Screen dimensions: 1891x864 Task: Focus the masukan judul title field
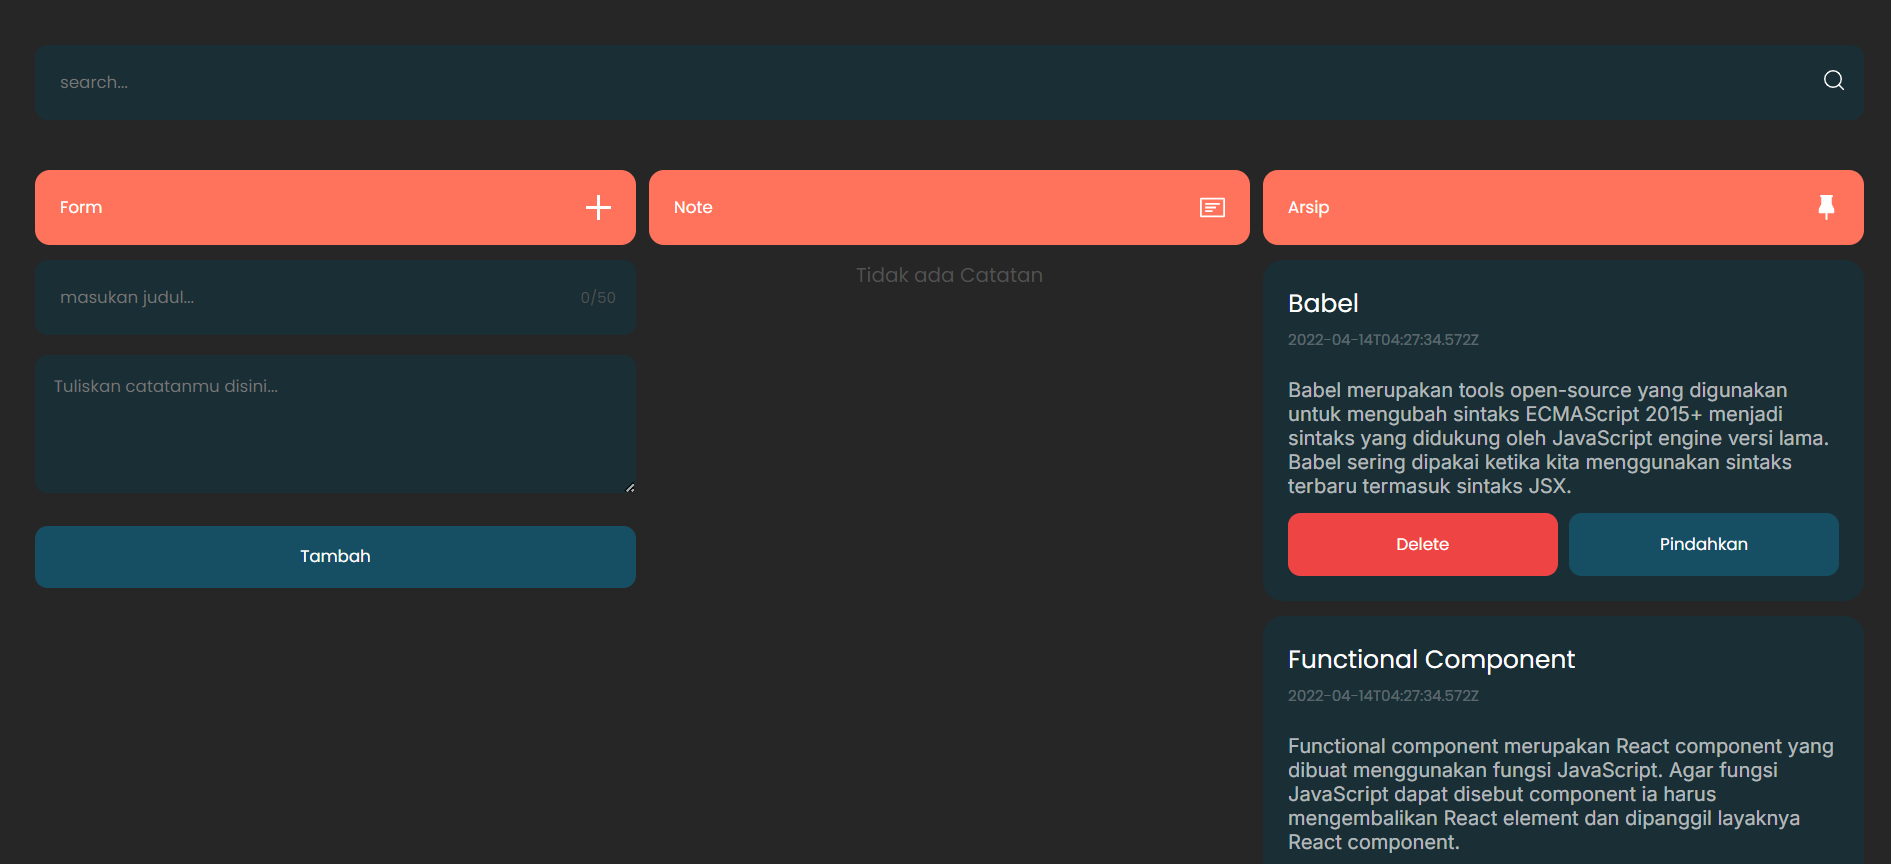click(x=335, y=297)
